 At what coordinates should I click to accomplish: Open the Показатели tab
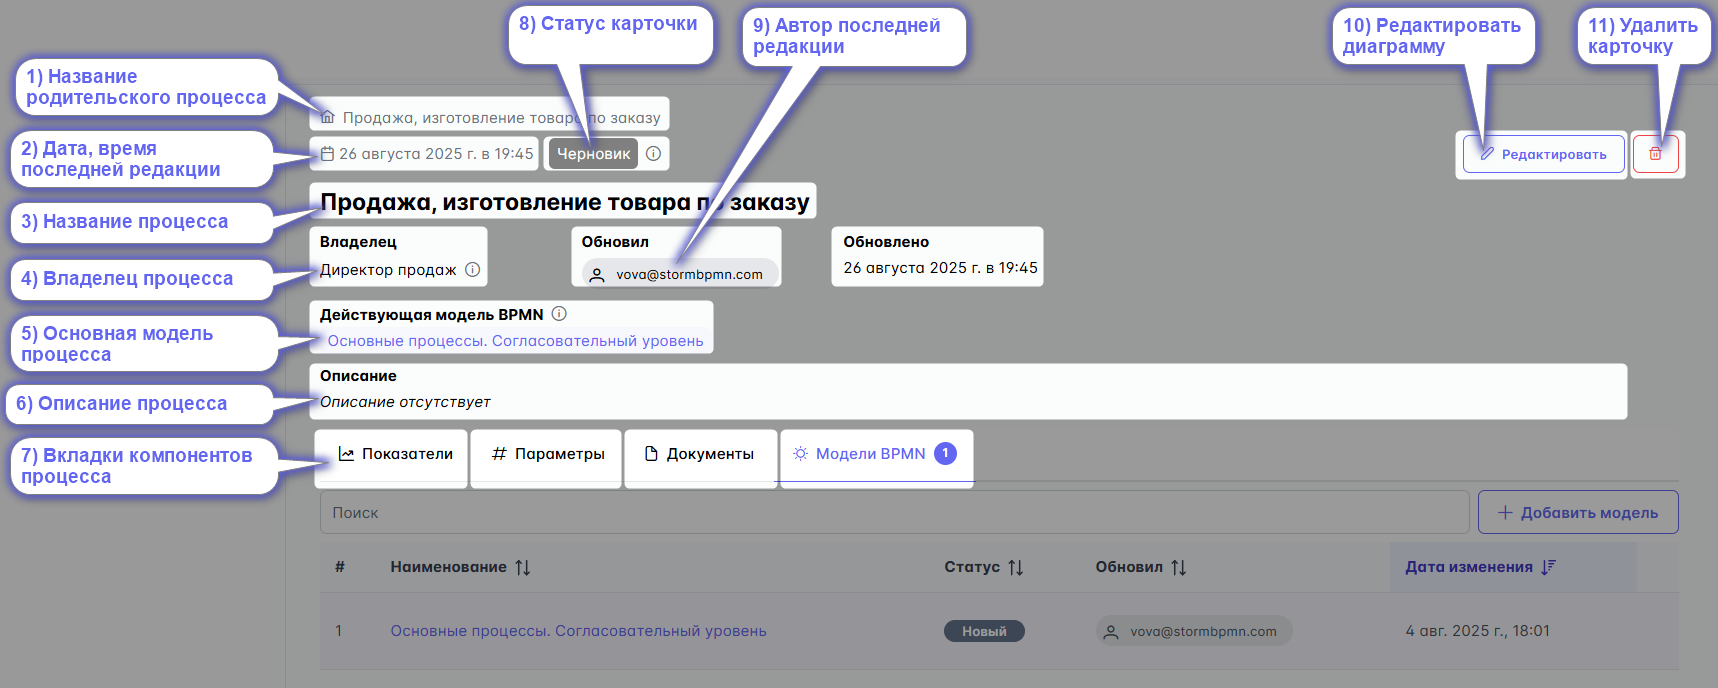click(395, 454)
